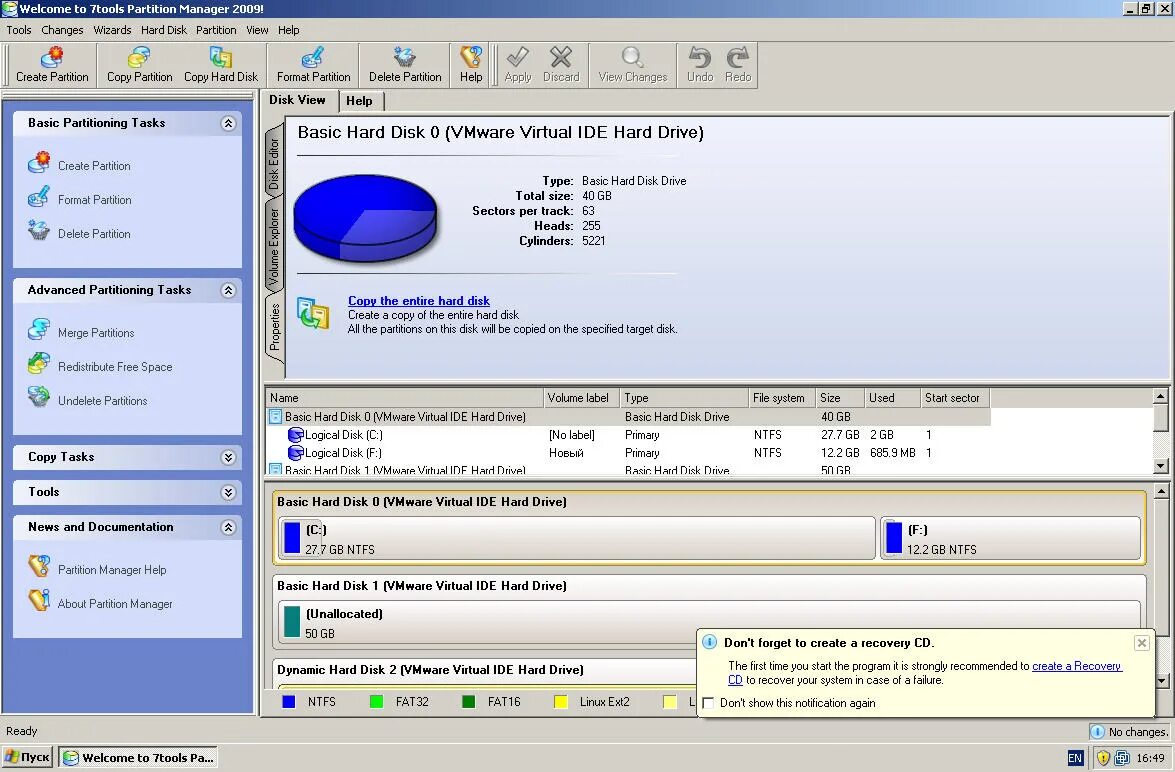Click the Undelete Partitions sidebar icon

[x=39, y=397]
